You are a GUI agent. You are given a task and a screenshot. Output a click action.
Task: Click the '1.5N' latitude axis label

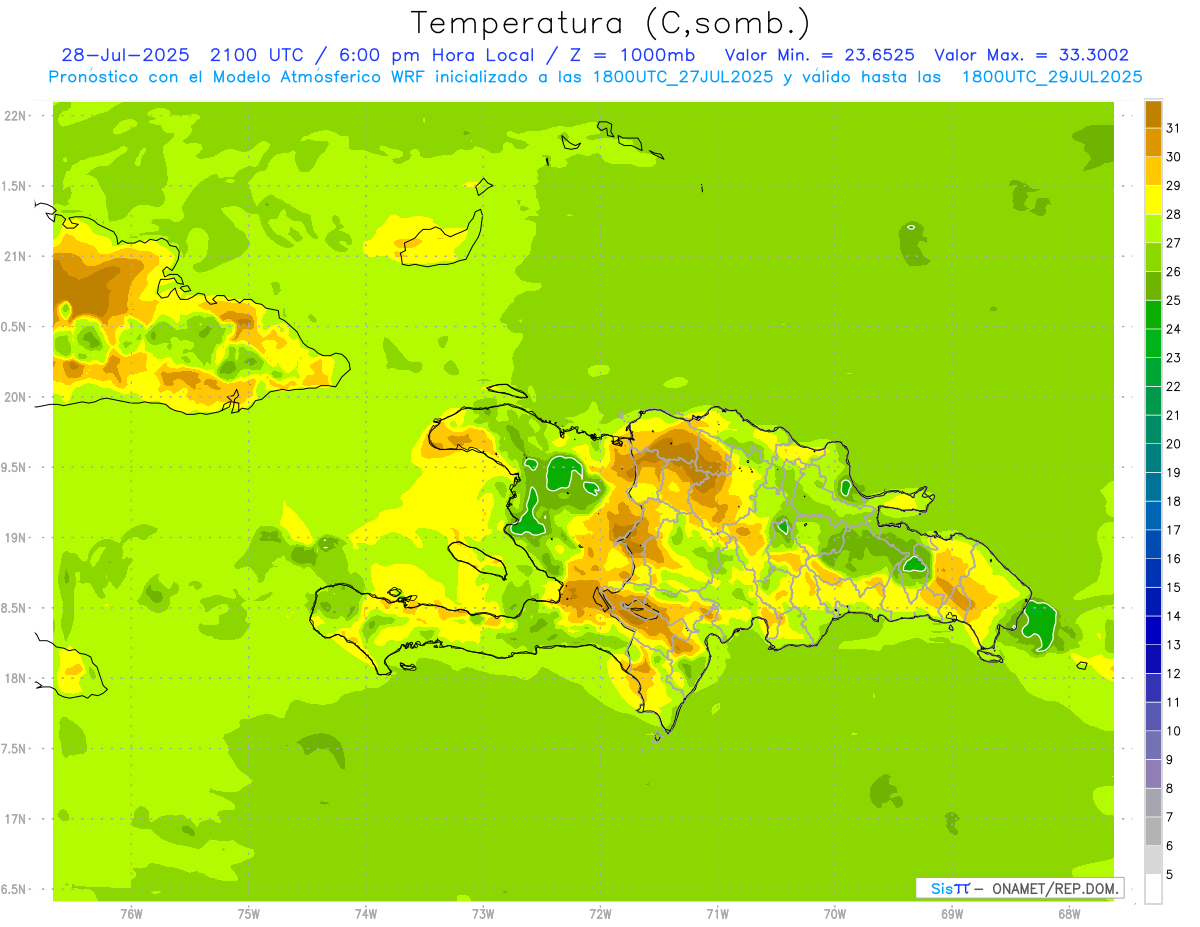(x=15, y=186)
